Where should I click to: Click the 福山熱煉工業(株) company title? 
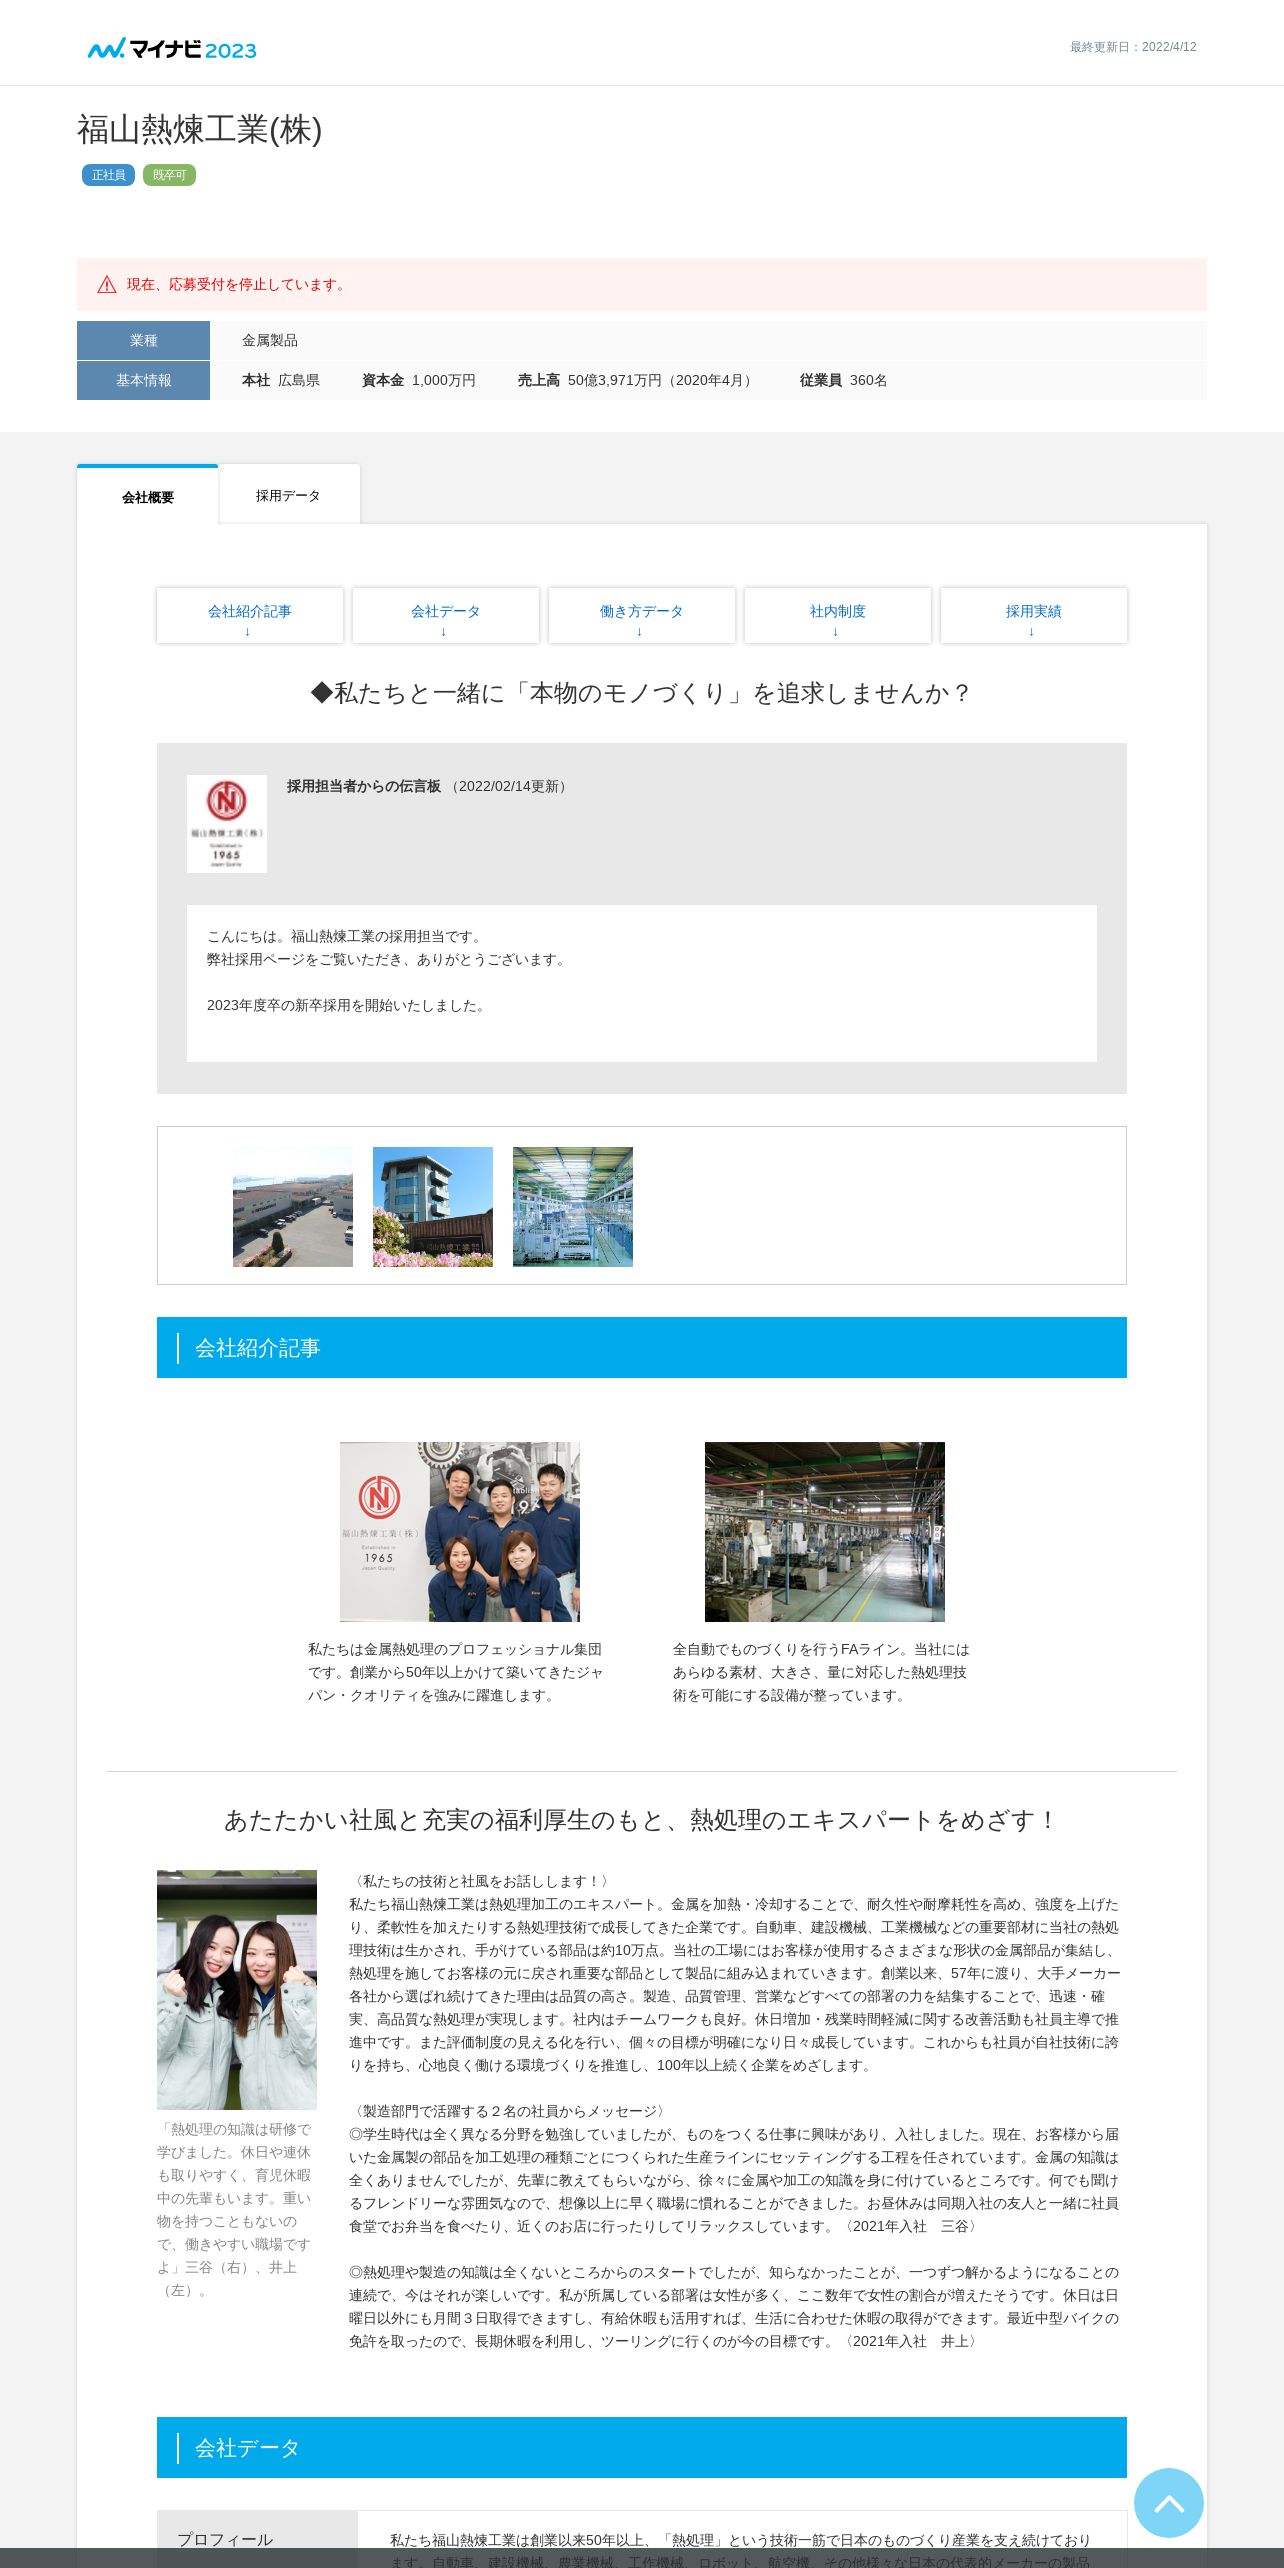200,130
